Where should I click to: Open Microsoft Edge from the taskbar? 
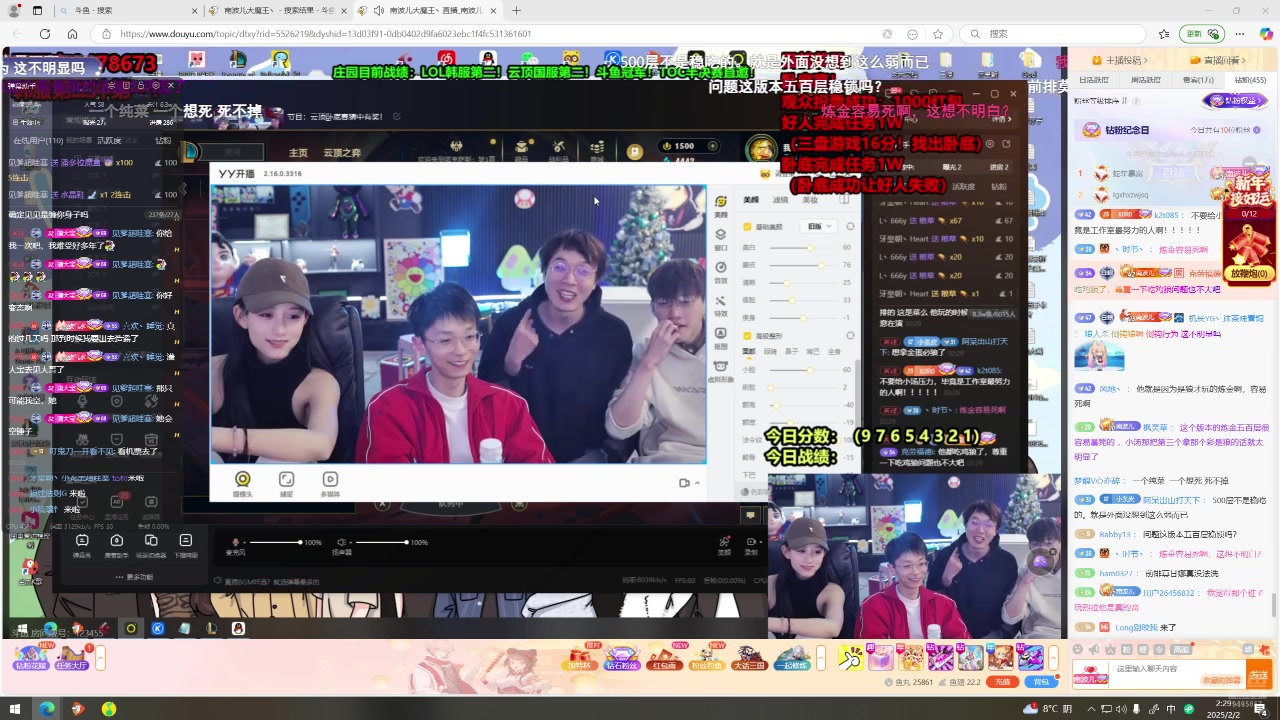[x=46, y=709]
